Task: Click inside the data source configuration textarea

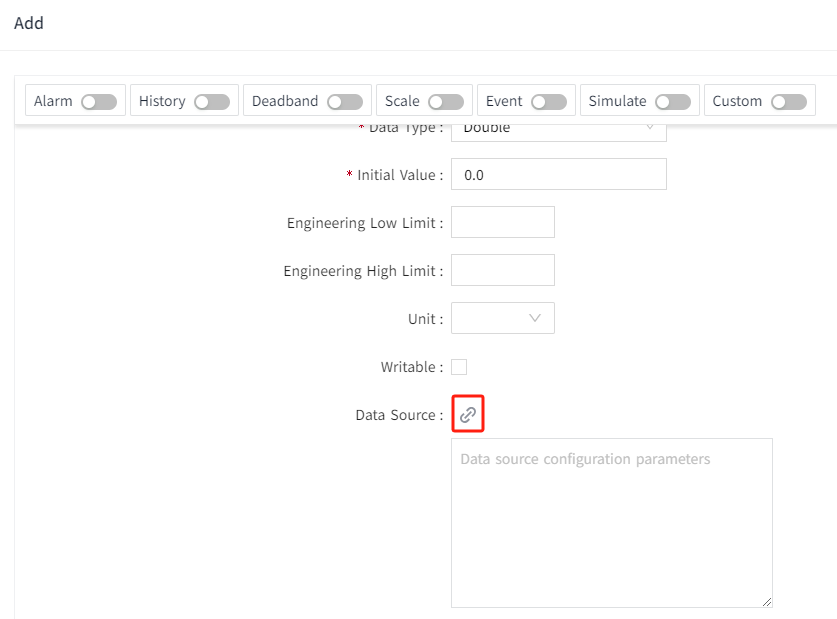Action: pos(611,522)
